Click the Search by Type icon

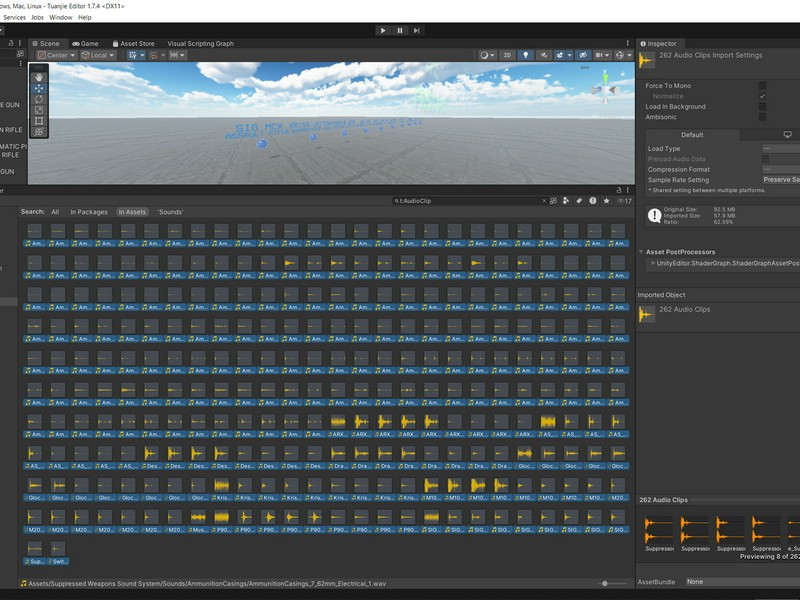566,201
